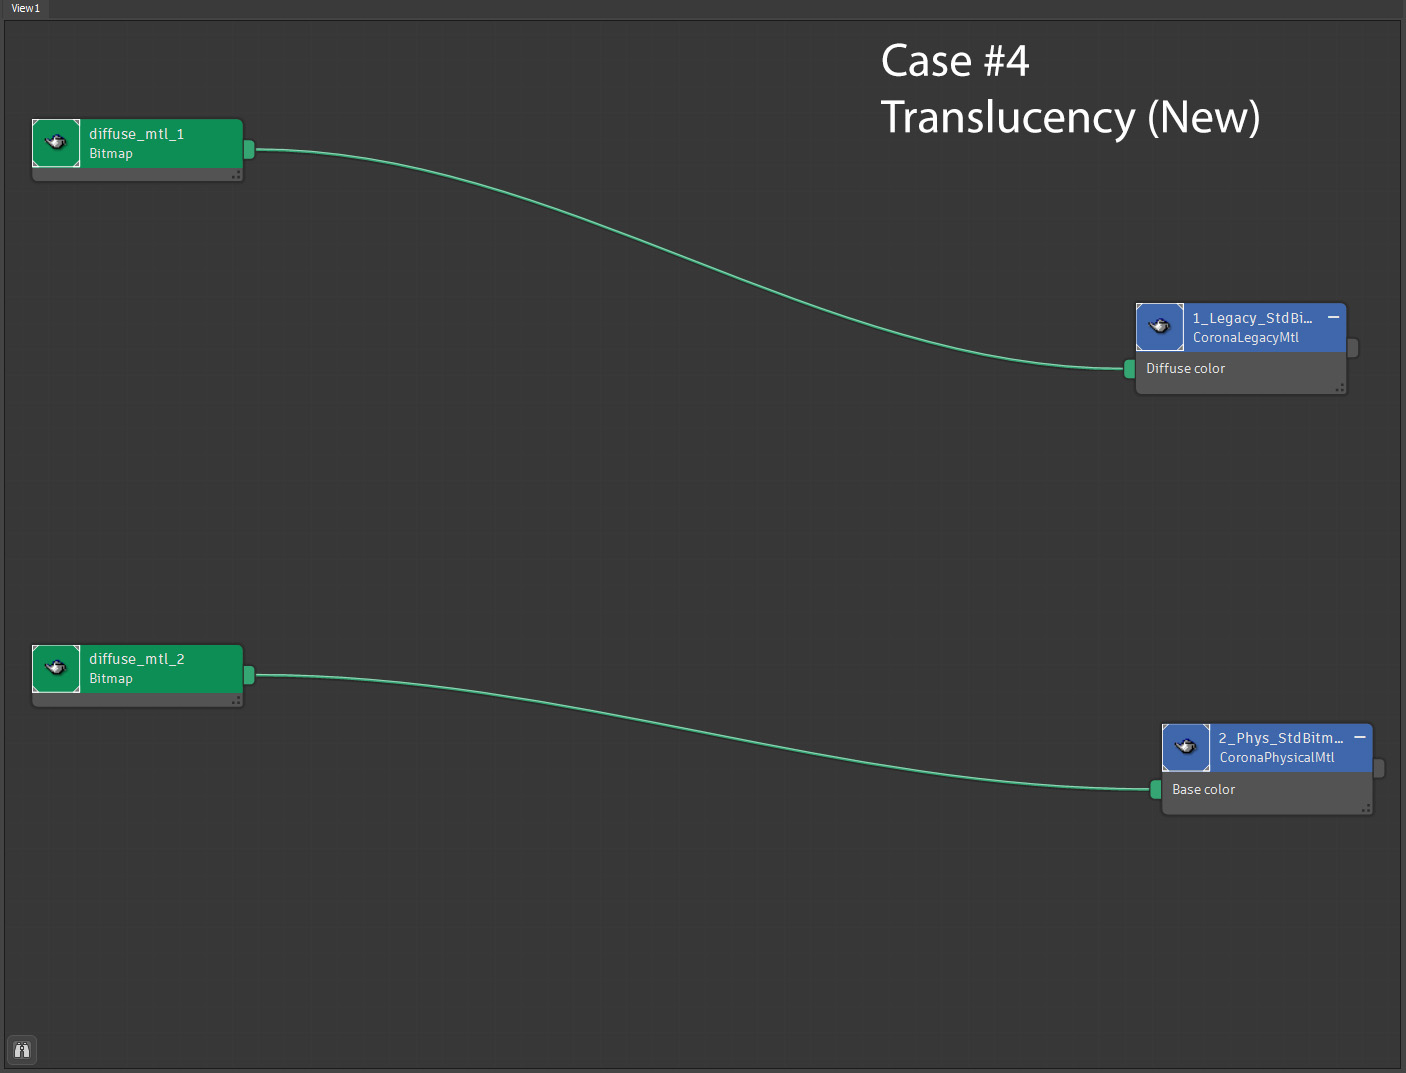
Task: Click the CoronaPhysicalMtl node output socket
Action: pos(1379,768)
